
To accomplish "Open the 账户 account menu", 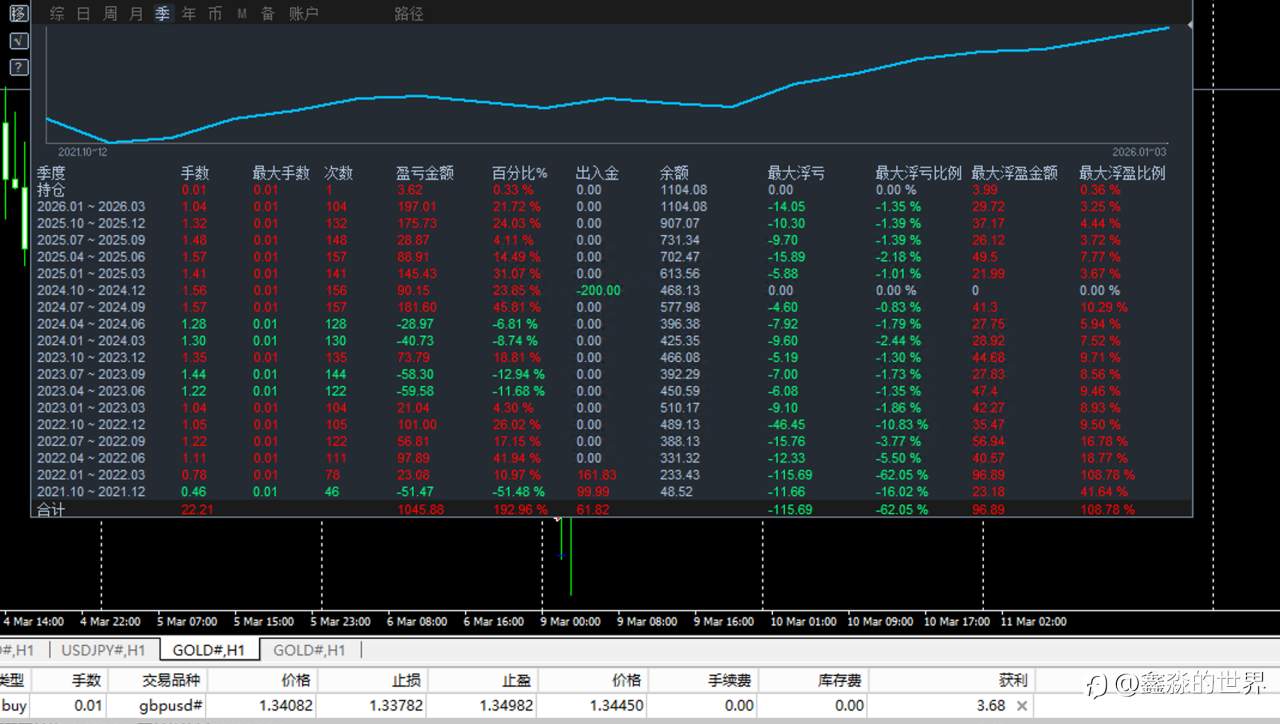I will point(303,14).
